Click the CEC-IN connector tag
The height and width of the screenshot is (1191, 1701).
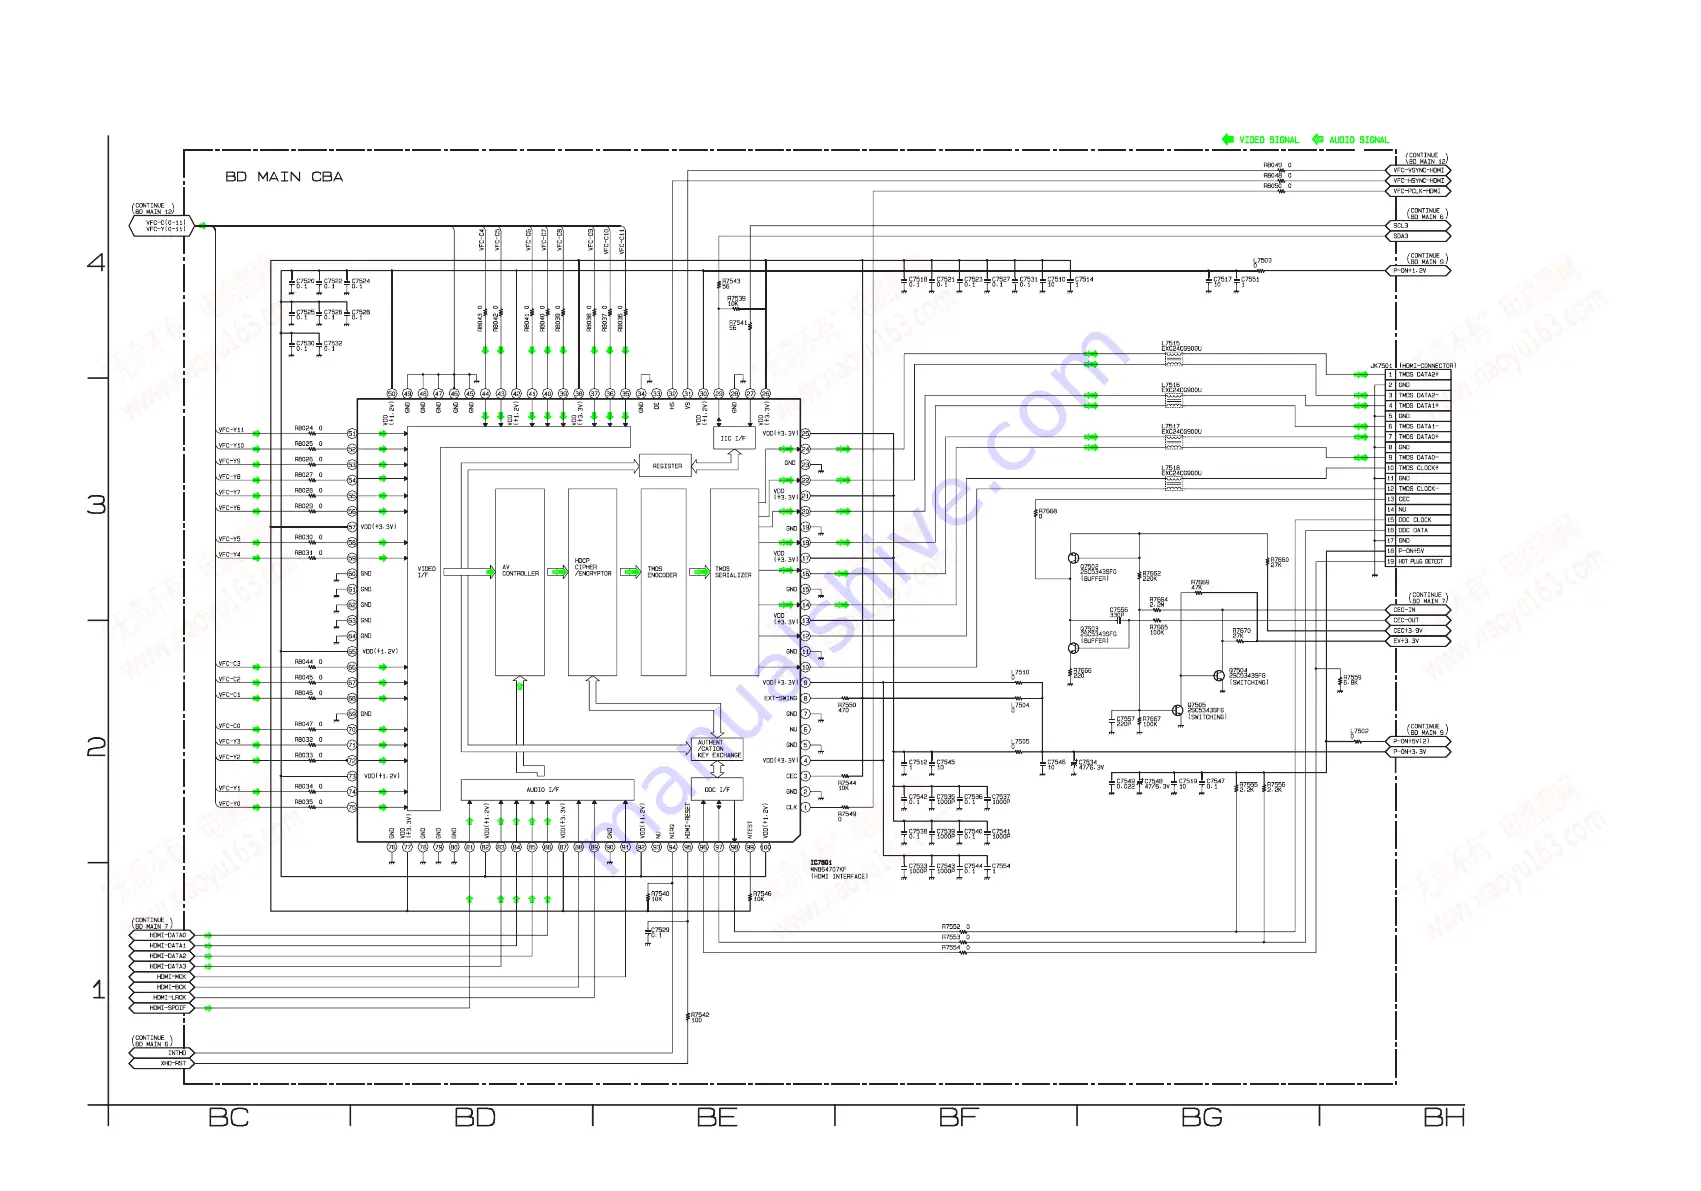pos(1418,610)
